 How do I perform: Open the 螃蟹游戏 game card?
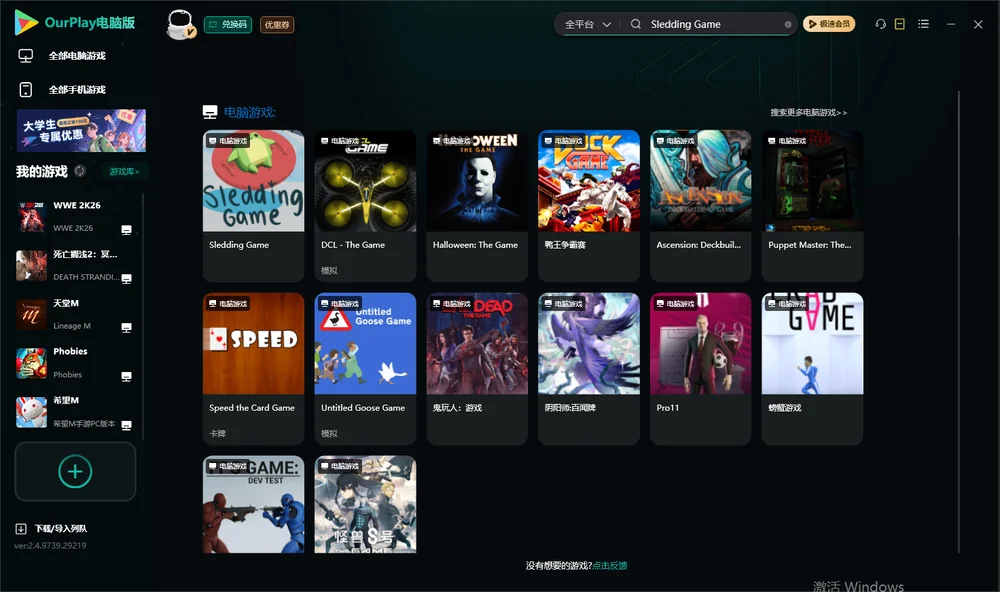click(812, 369)
